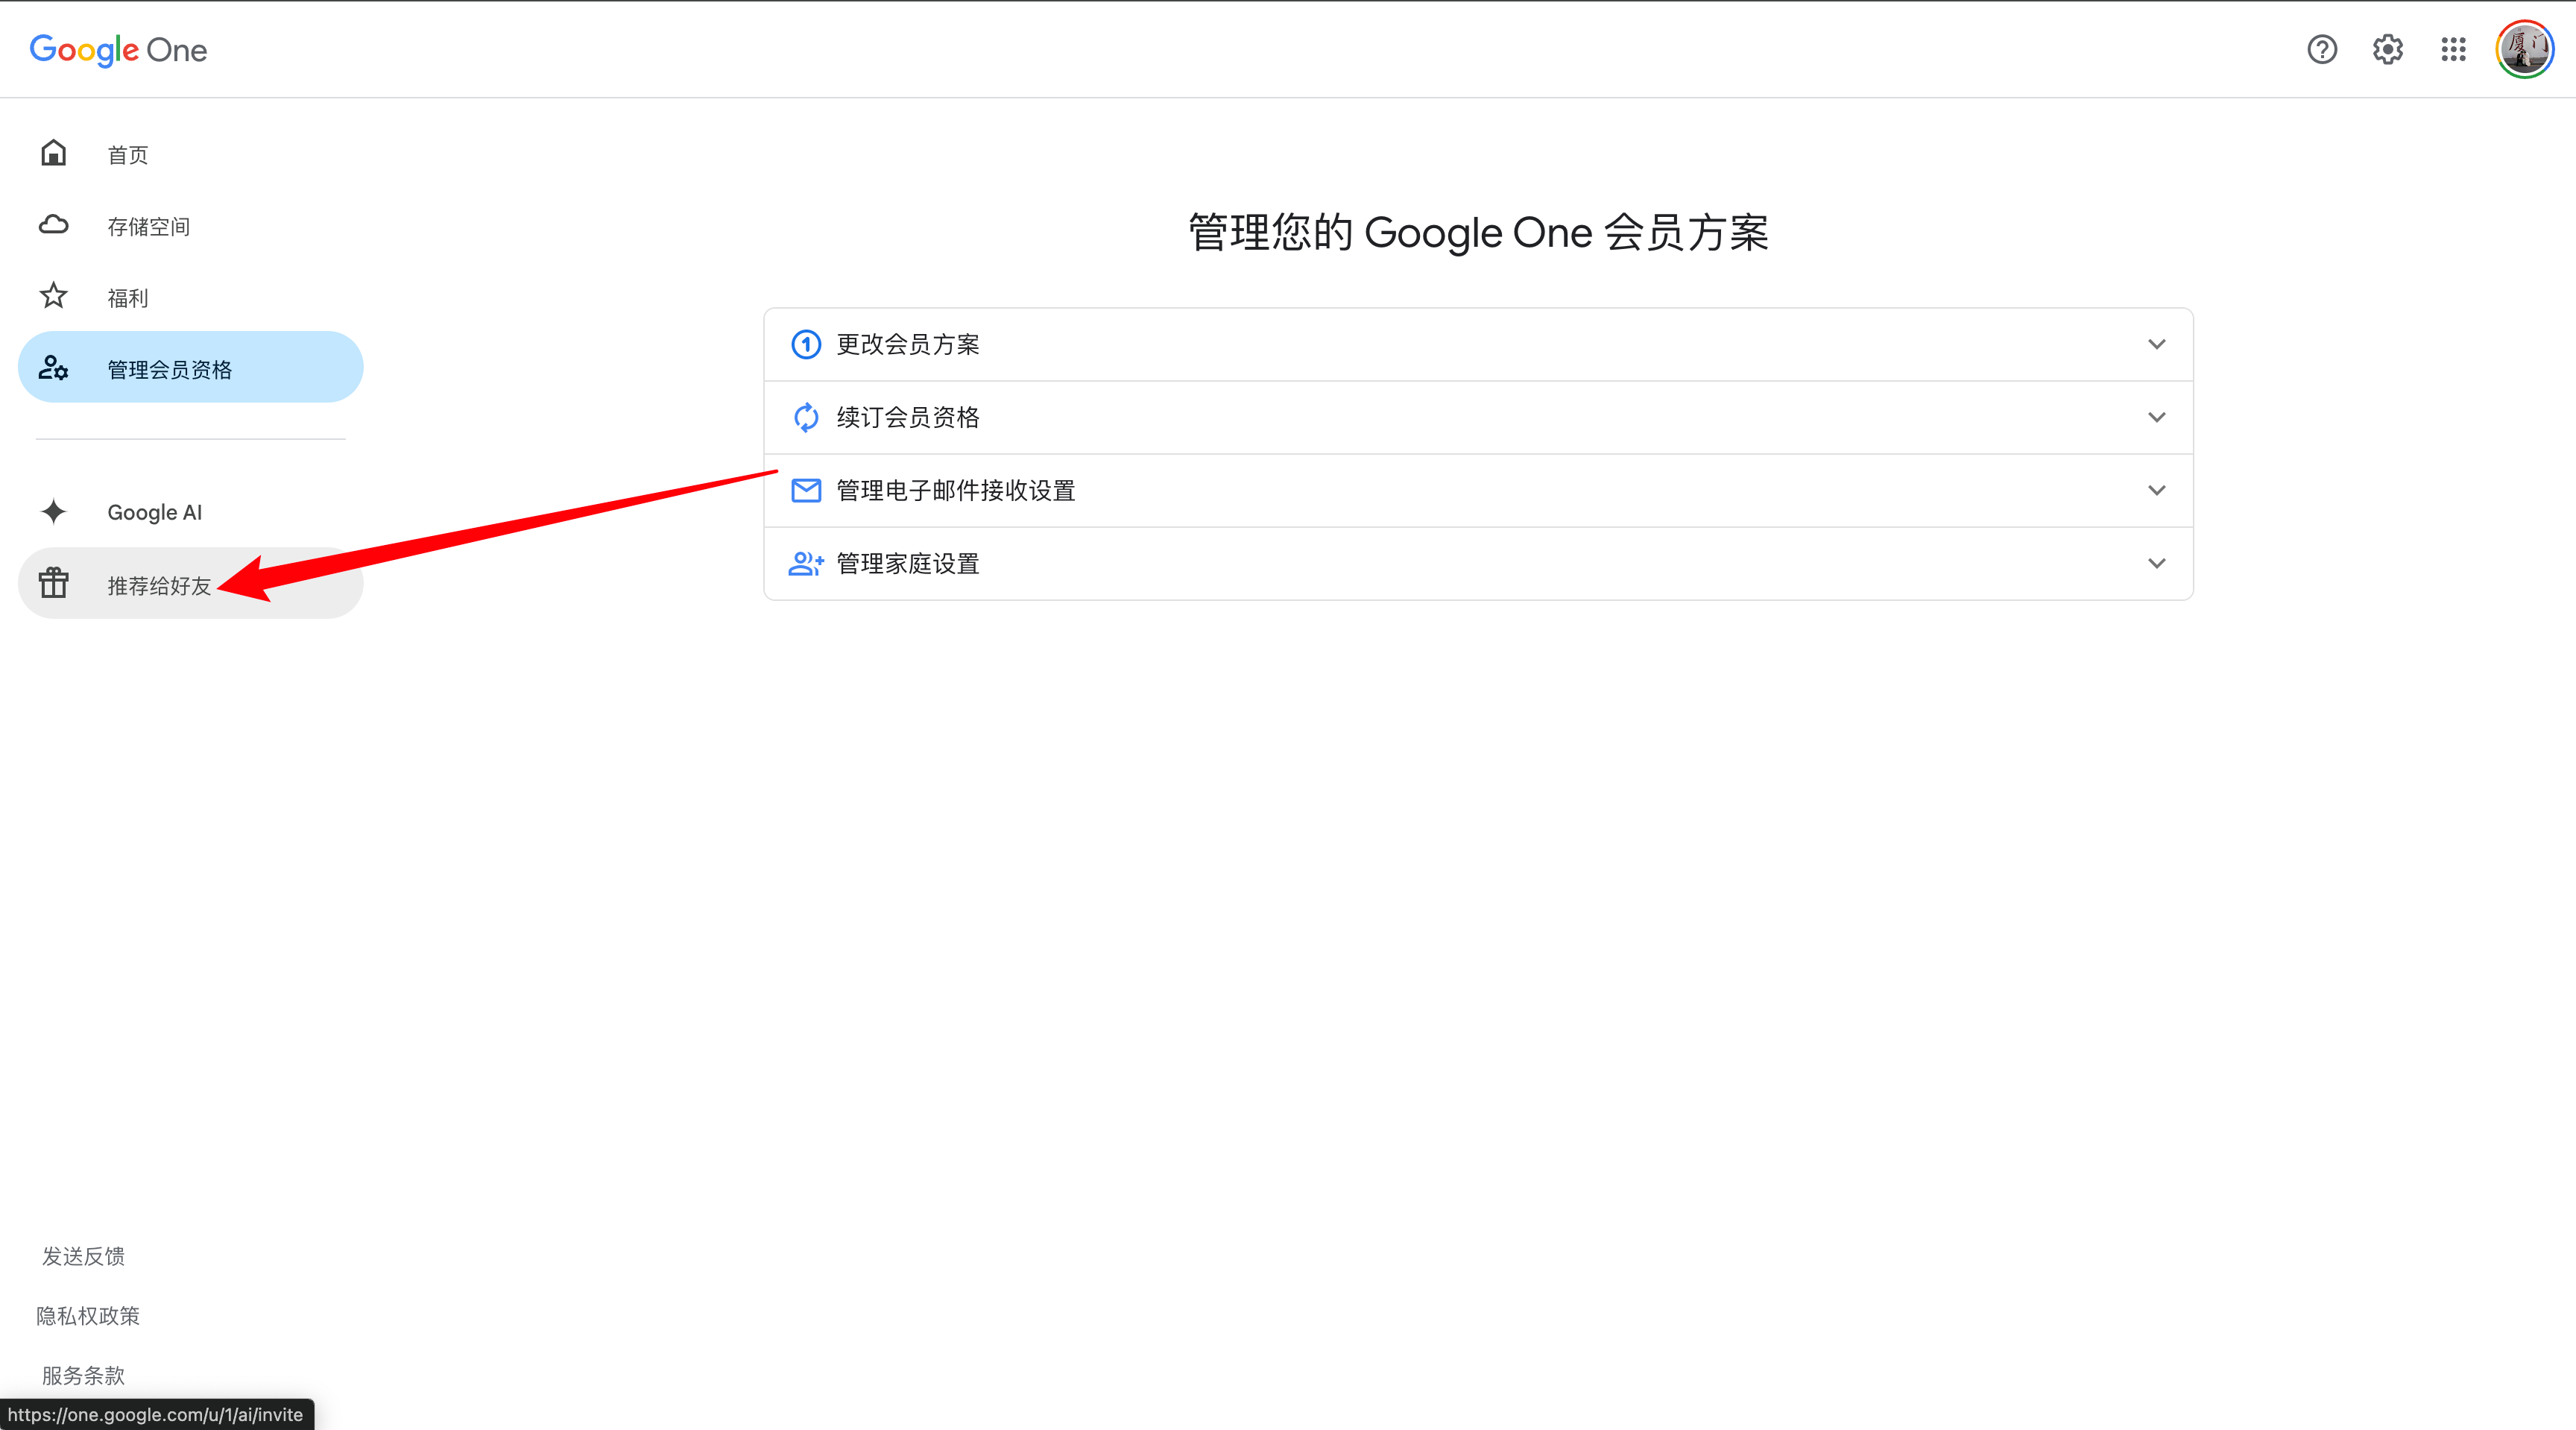
Task: Open Google AI sidebar item
Action: 191,511
